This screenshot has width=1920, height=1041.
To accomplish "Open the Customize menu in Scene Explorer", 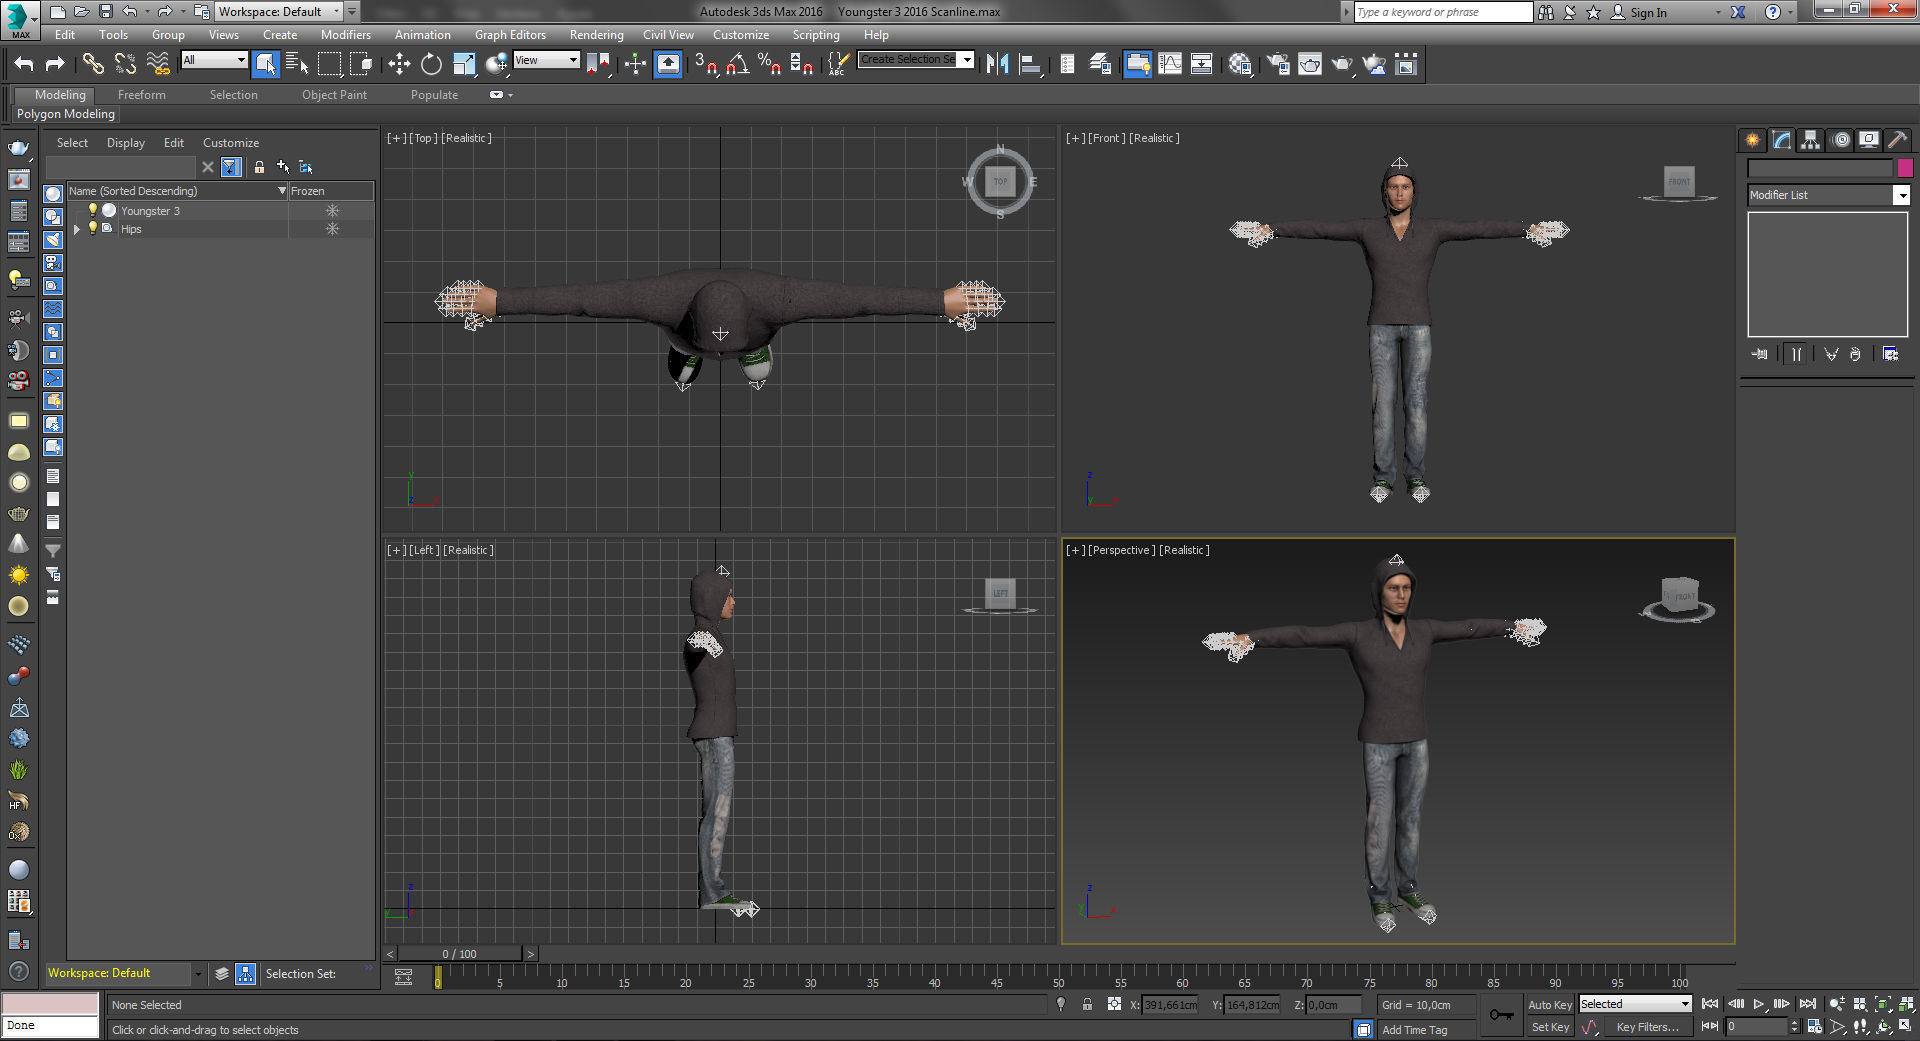I will point(230,143).
